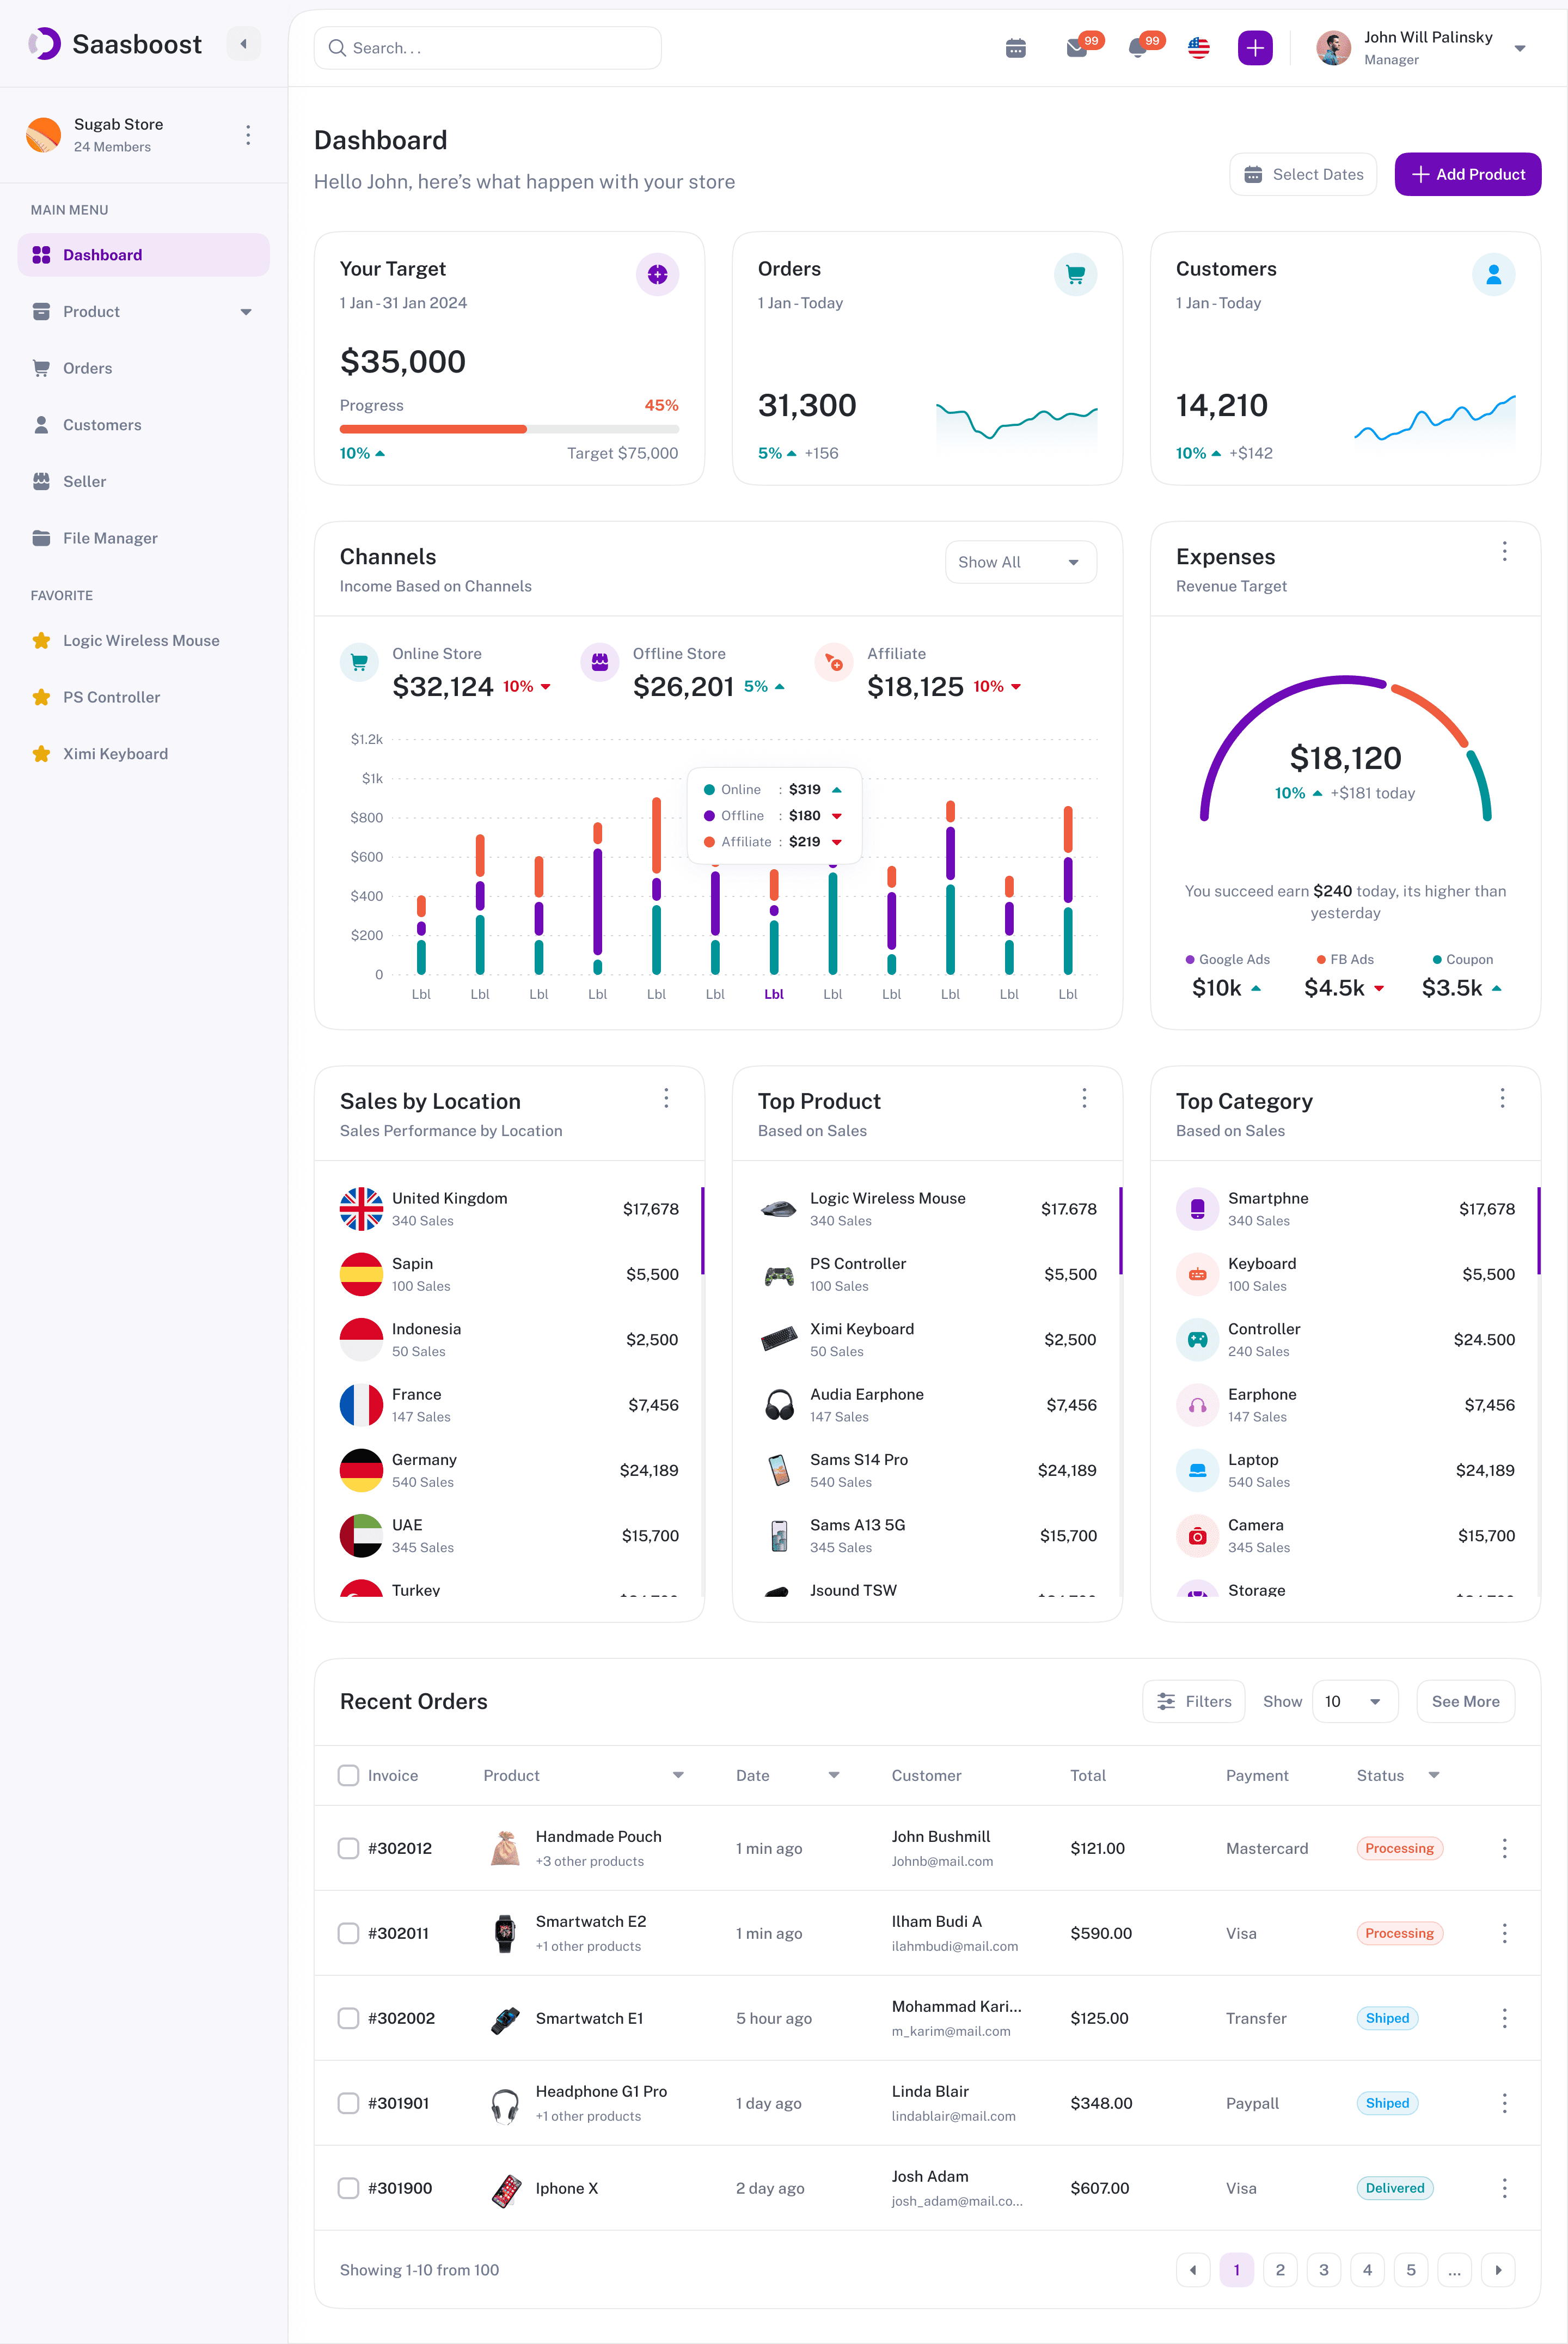
Task: Expand the Product menu chevron
Action: point(246,312)
